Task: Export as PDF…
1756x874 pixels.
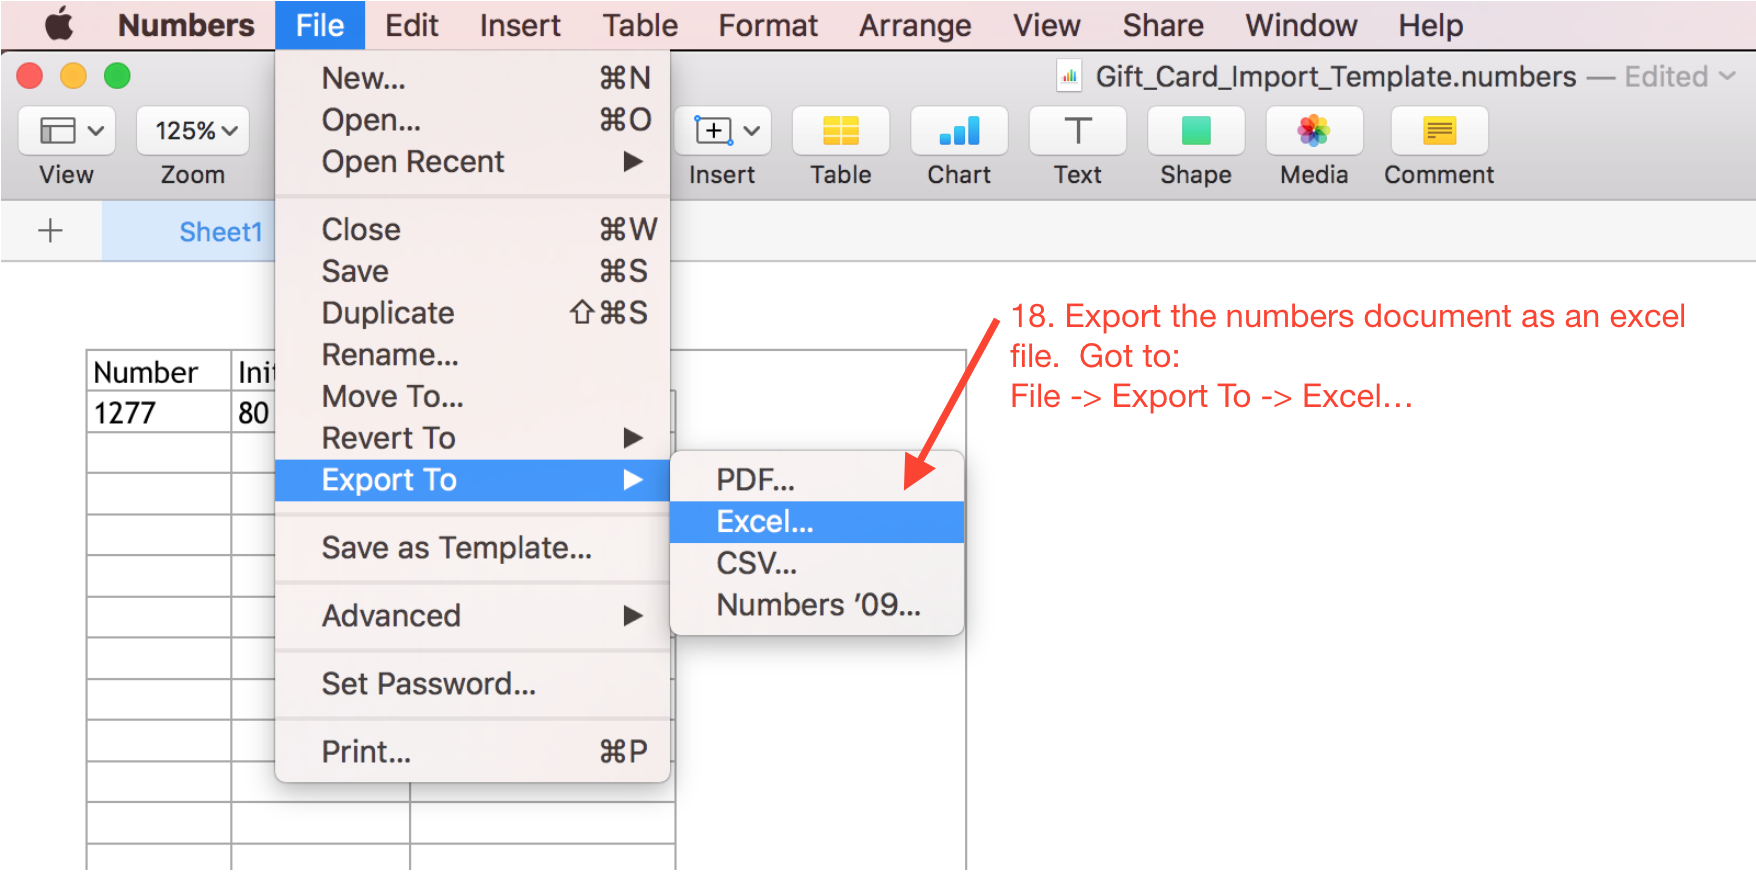Action: coord(817,480)
